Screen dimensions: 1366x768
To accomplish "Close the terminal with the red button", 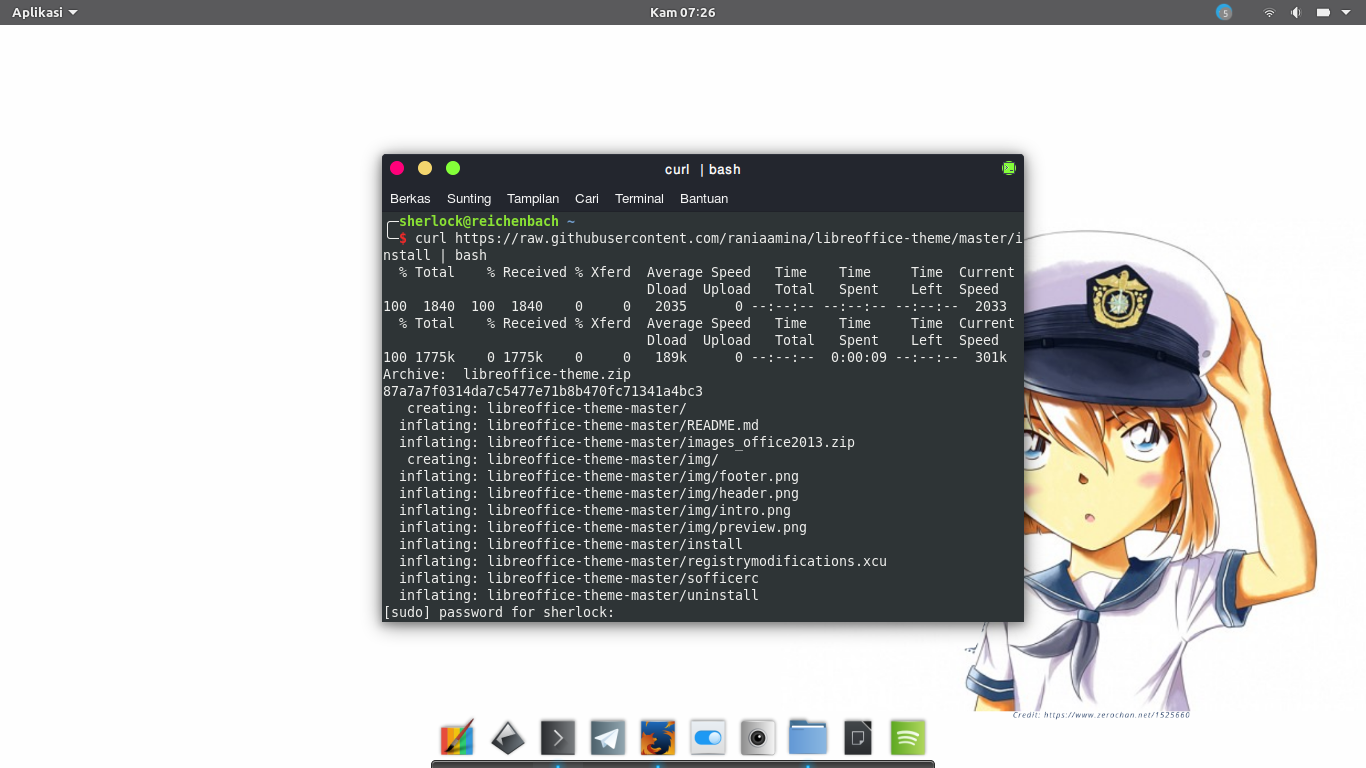I will (x=397, y=168).
